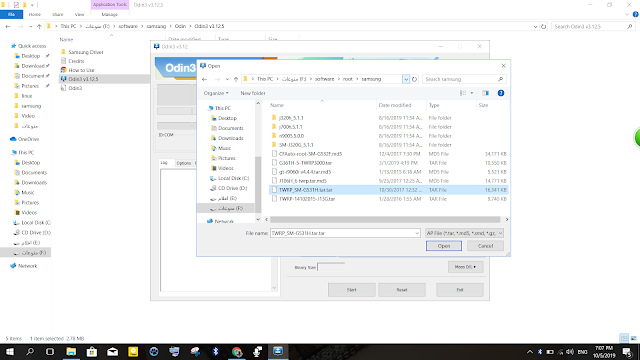The height and width of the screenshot is (360, 640).
Task: Toggle preview pane icon in Open dialog
Action: click(x=485, y=93)
